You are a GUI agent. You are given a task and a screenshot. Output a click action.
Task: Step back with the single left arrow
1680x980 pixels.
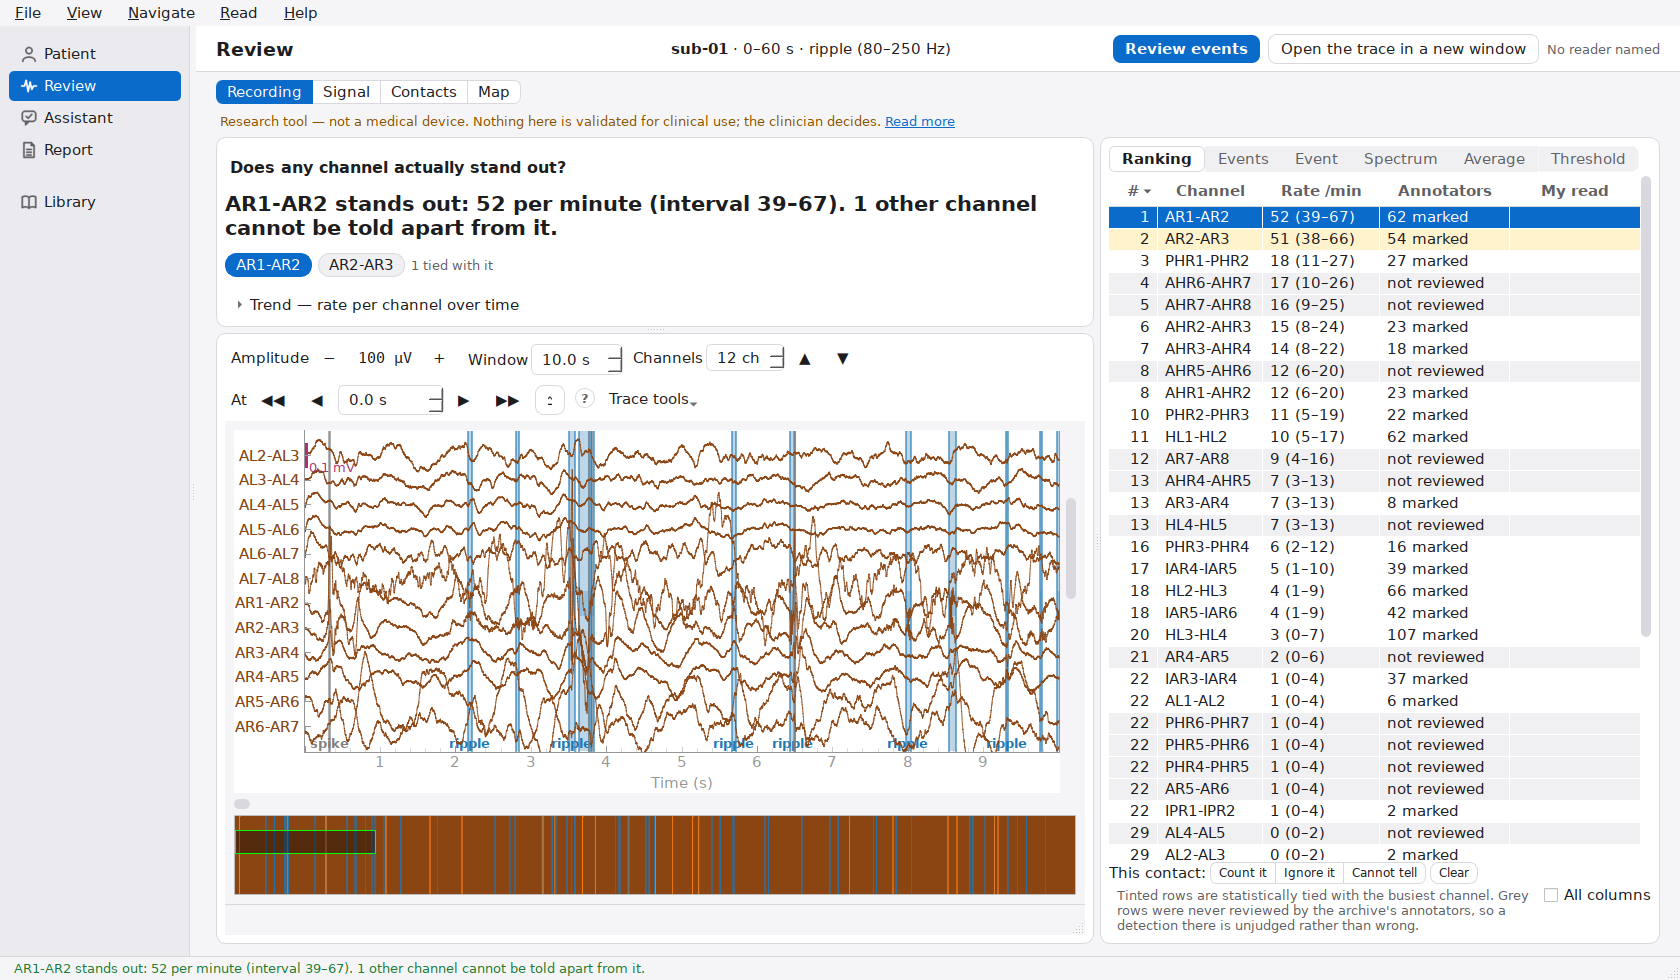click(317, 400)
